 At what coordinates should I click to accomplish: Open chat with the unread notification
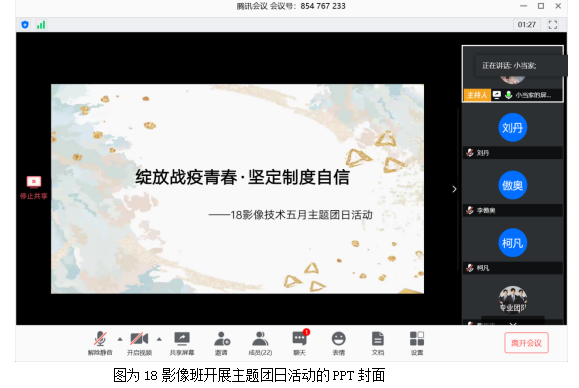(300, 343)
